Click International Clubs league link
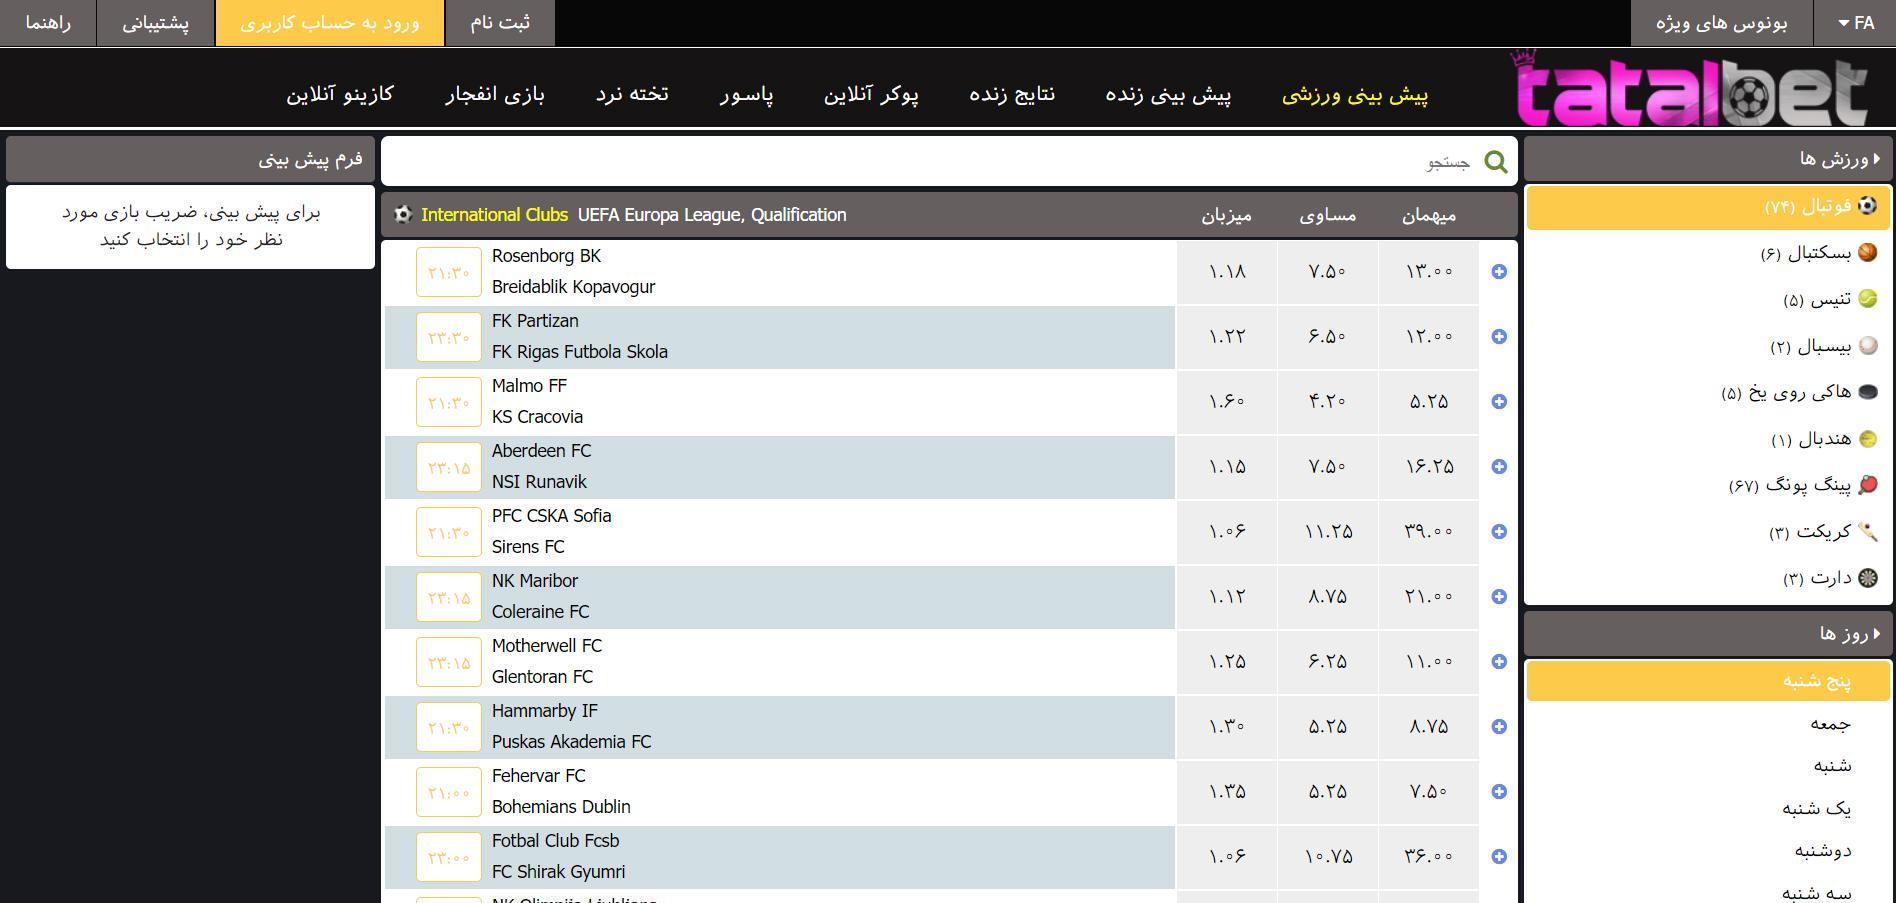The width and height of the screenshot is (1896, 903). coord(494,215)
